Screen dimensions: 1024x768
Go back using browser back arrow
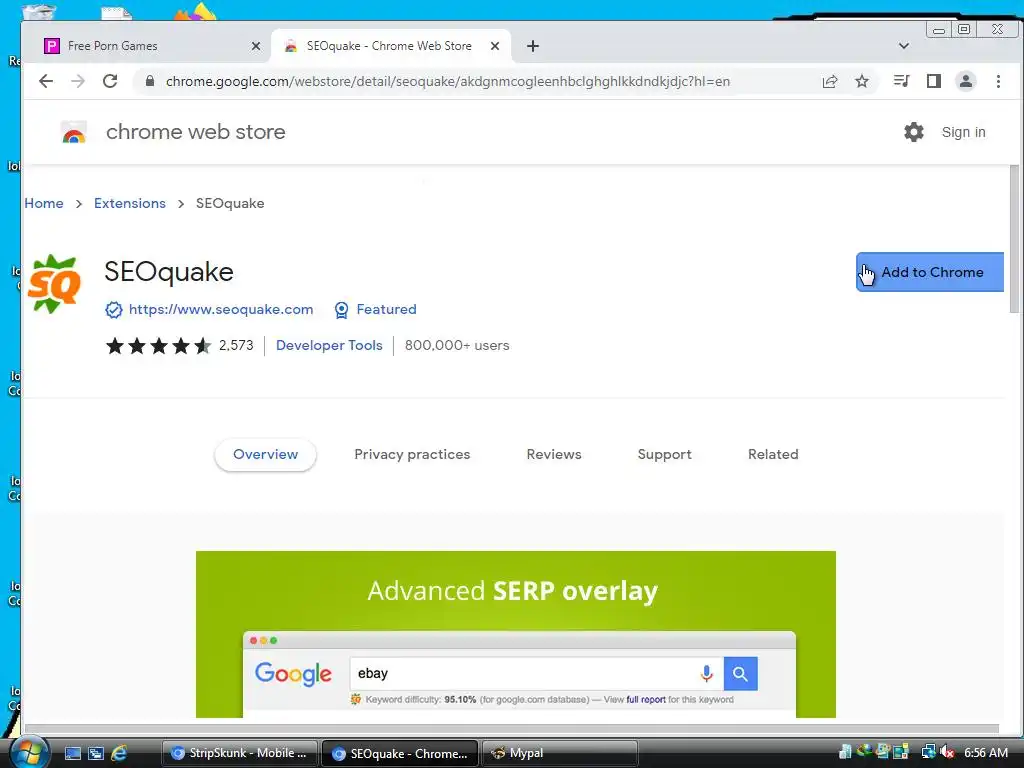(46, 81)
